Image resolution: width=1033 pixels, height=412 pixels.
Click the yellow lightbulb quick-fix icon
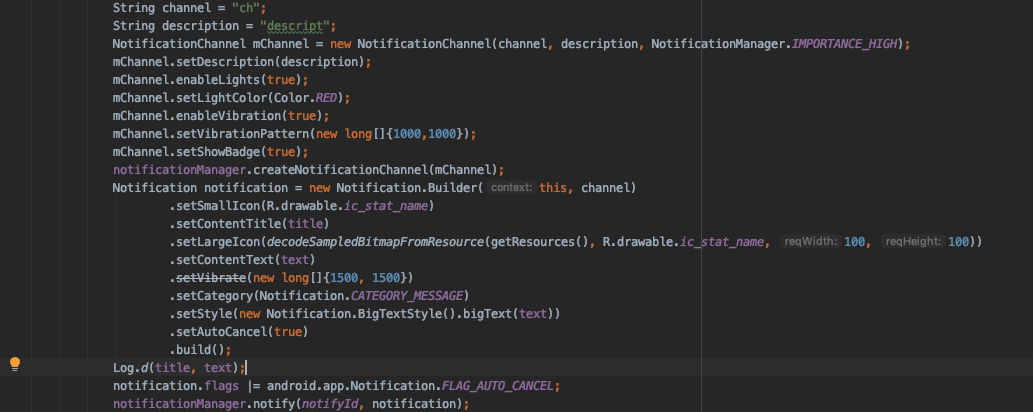click(x=15, y=364)
